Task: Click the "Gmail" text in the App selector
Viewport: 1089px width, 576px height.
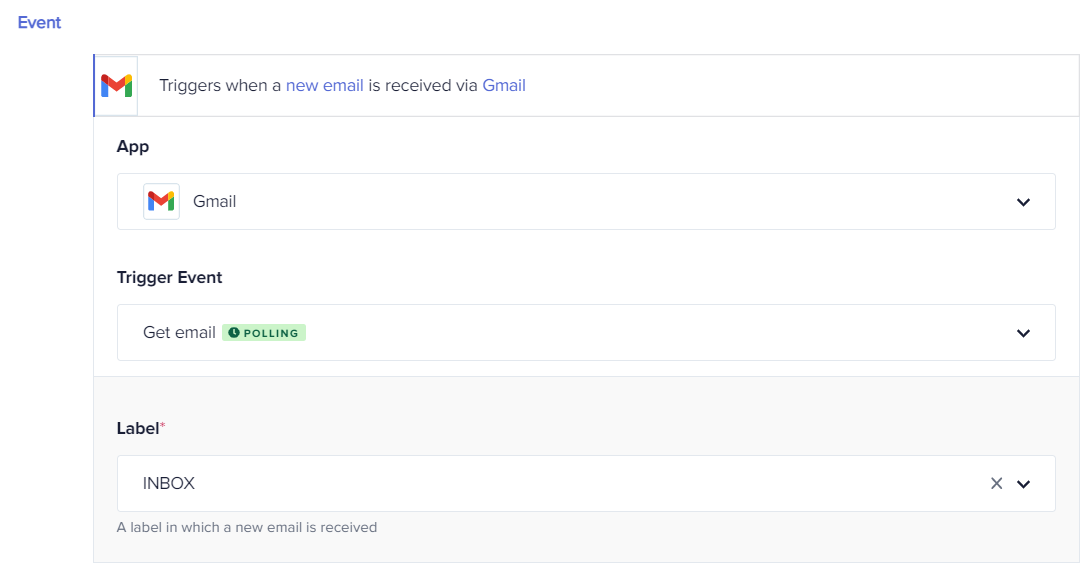Action: (x=214, y=202)
